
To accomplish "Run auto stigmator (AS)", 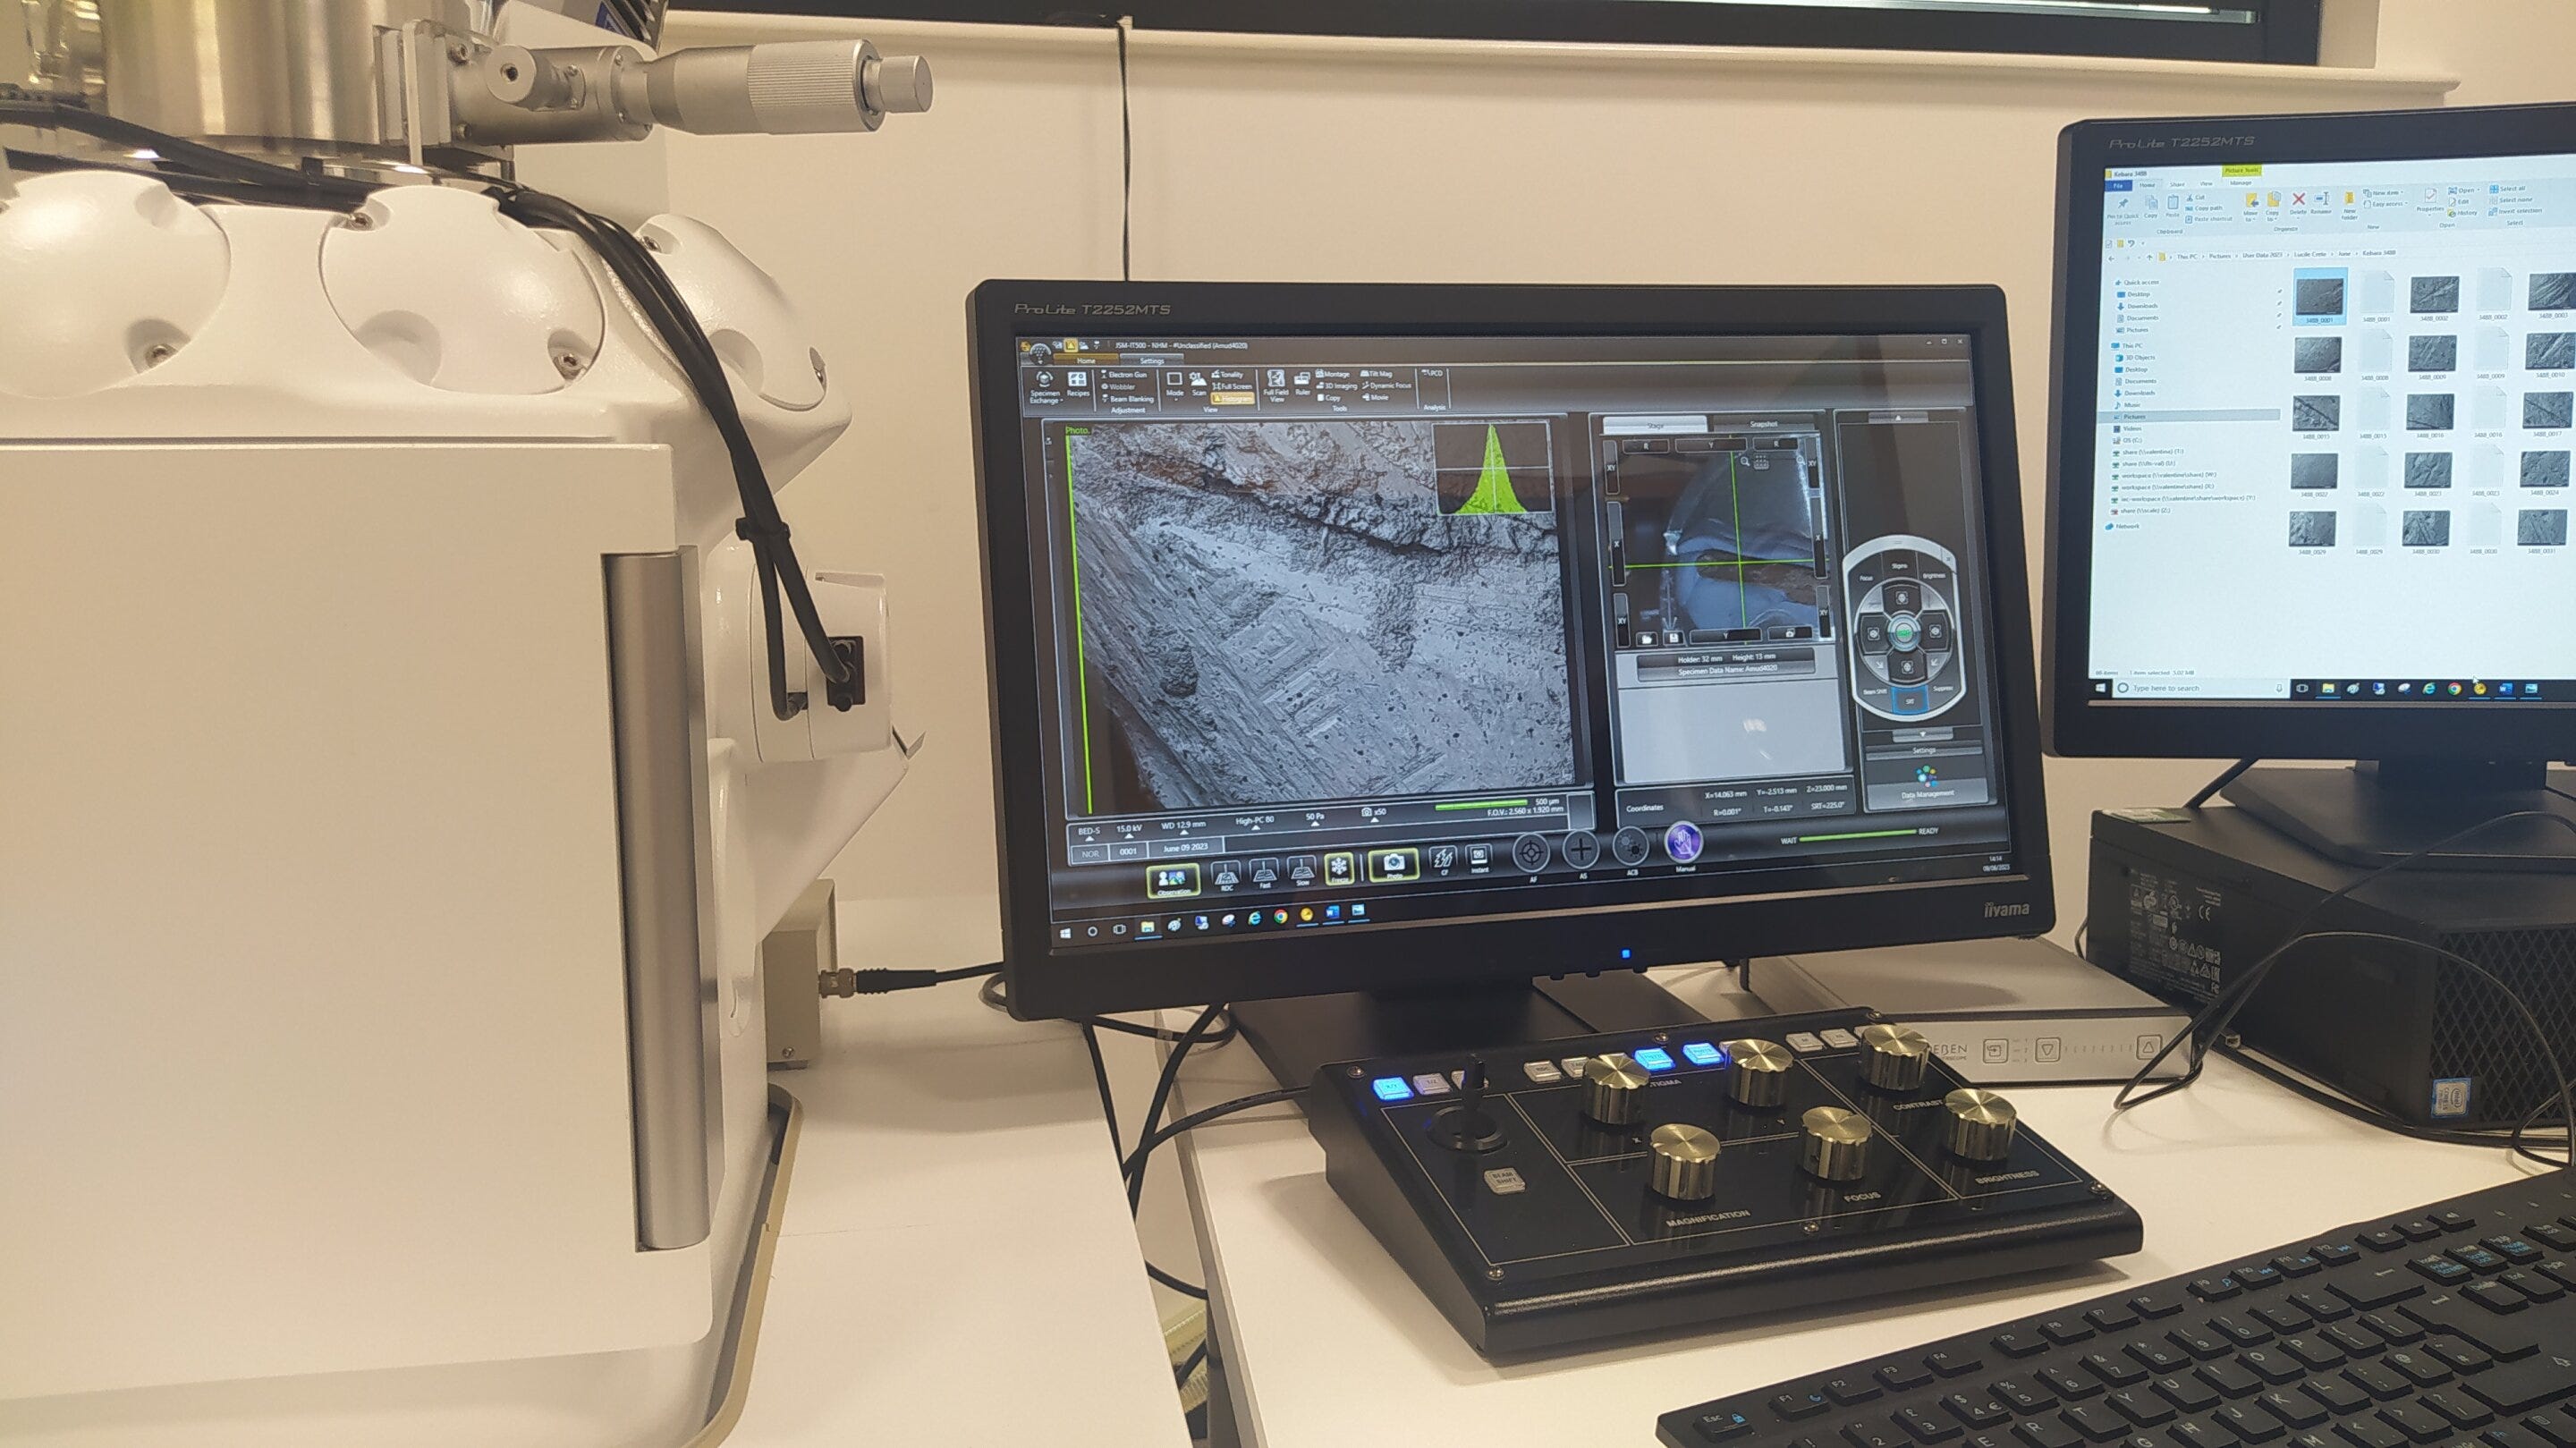I will click(1581, 850).
